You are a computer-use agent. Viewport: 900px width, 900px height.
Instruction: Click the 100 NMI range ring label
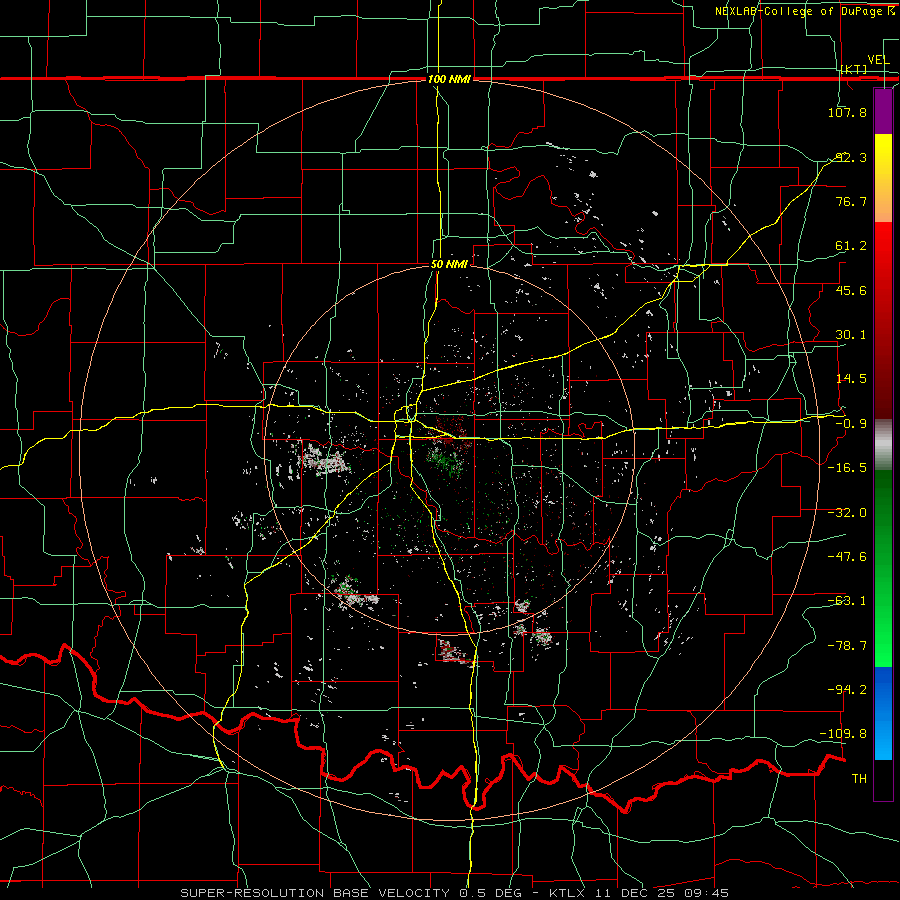[x=449, y=79]
